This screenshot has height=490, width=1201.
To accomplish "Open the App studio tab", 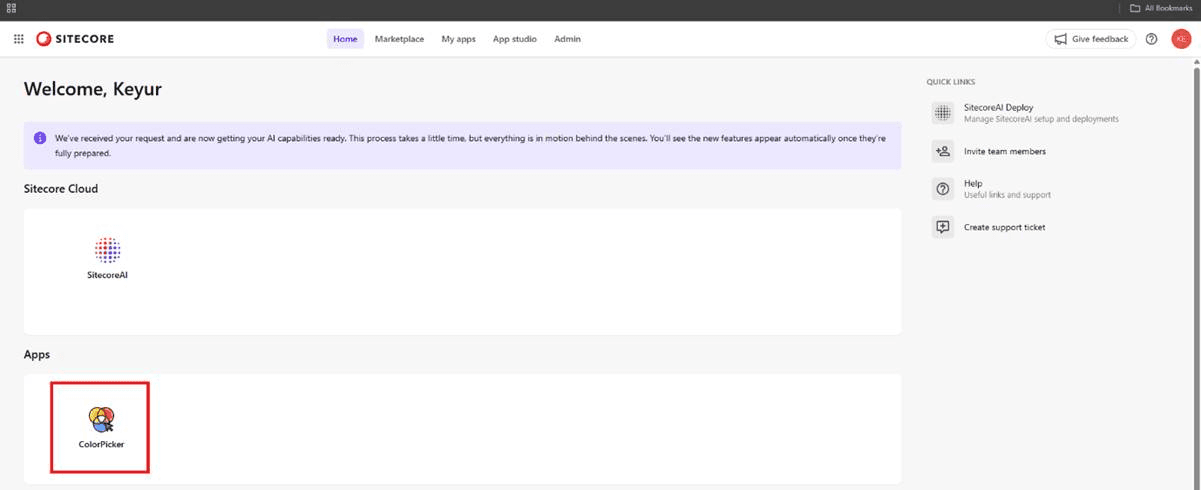I will (x=514, y=39).
